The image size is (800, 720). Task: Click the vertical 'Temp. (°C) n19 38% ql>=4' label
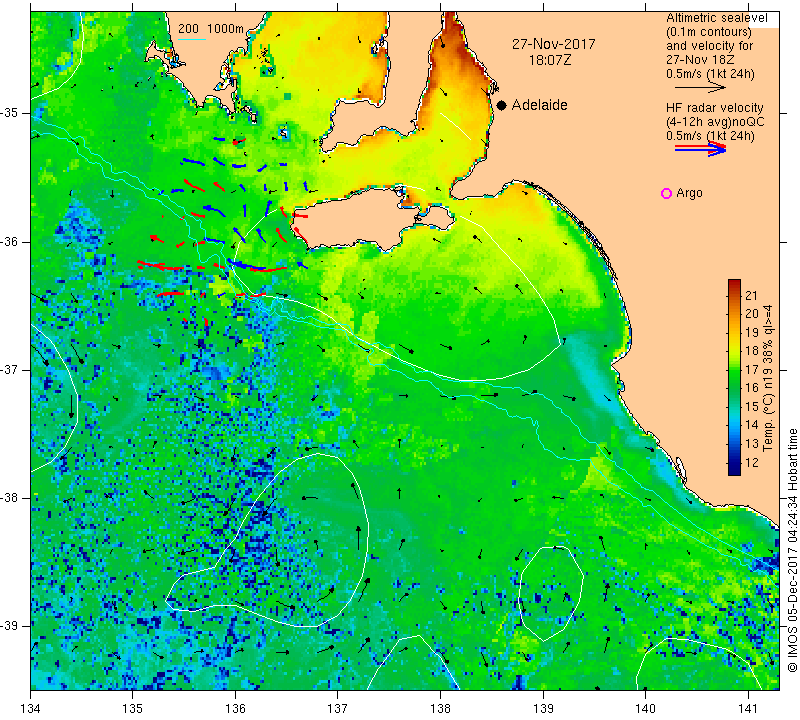767,378
